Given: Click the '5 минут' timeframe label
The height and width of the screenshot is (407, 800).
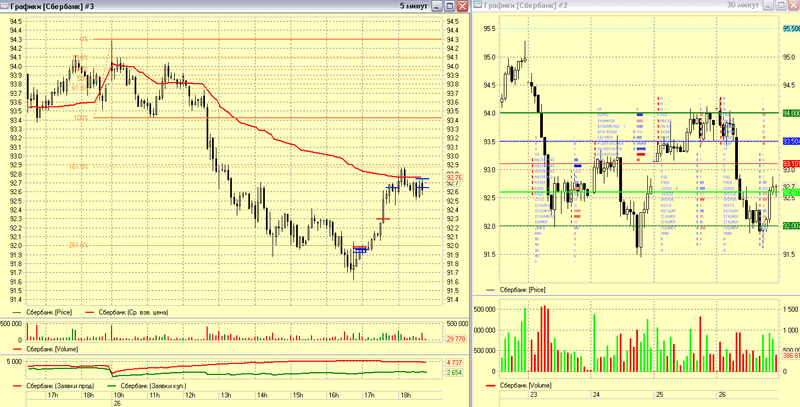Looking at the screenshot, I should [x=413, y=6].
